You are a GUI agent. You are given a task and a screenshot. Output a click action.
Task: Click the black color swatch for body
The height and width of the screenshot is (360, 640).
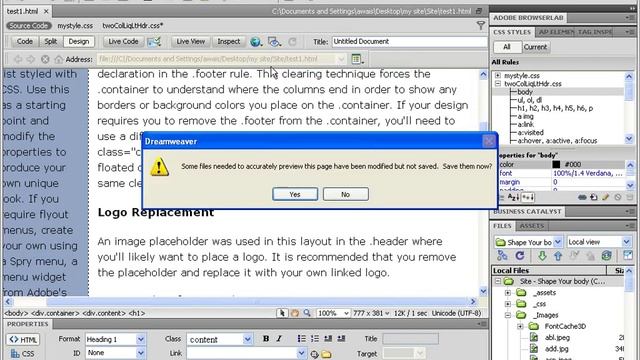click(556, 164)
